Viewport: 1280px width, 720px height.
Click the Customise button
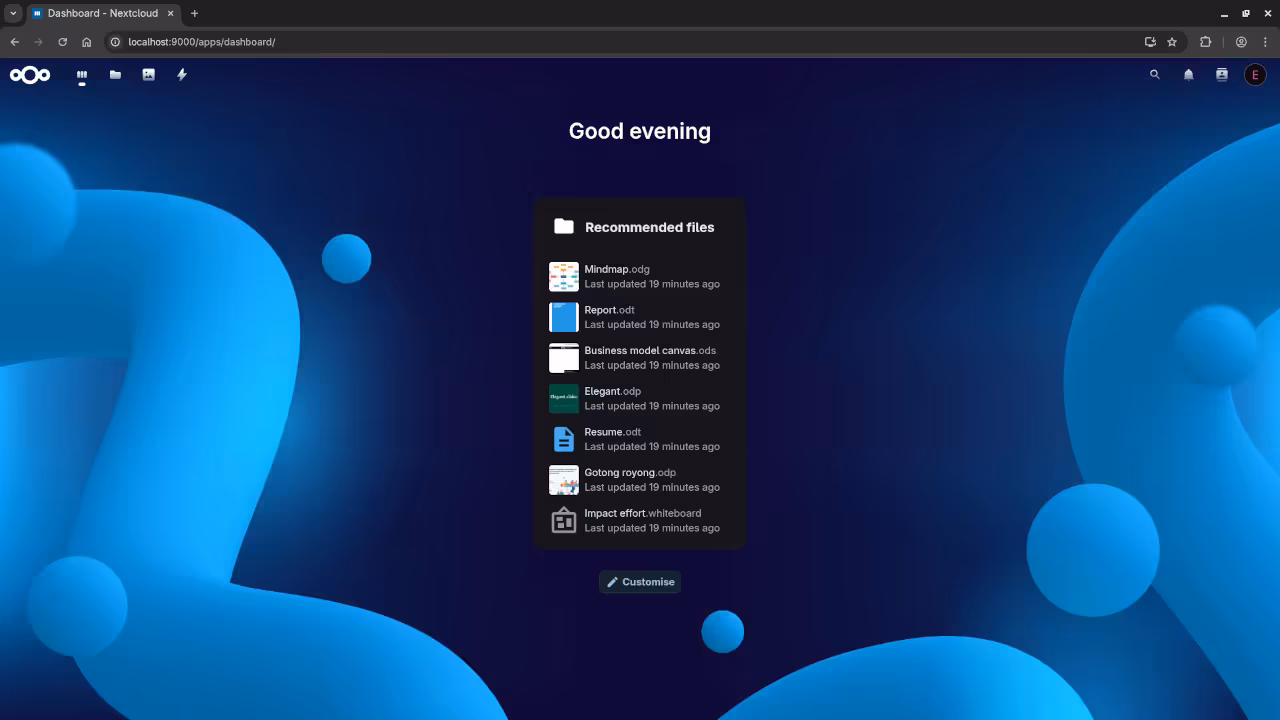click(639, 581)
